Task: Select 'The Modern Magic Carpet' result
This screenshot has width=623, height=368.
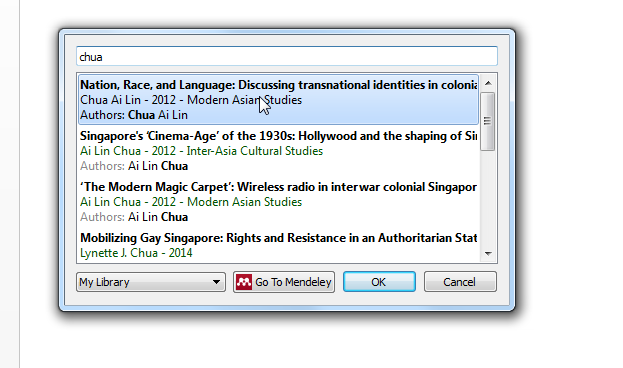Action: pos(278,202)
